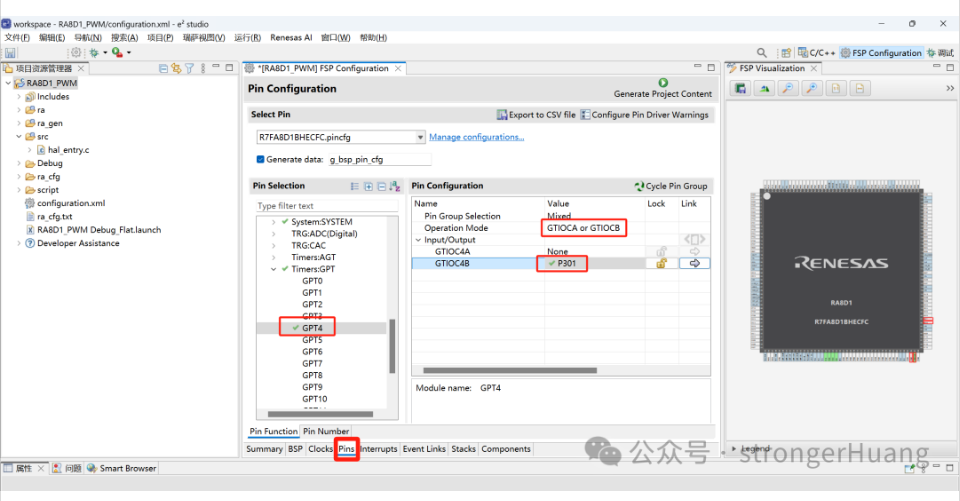The image size is (960, 501).
Task: Click Generate Project Content button
Action: click(x=663, y=88)
